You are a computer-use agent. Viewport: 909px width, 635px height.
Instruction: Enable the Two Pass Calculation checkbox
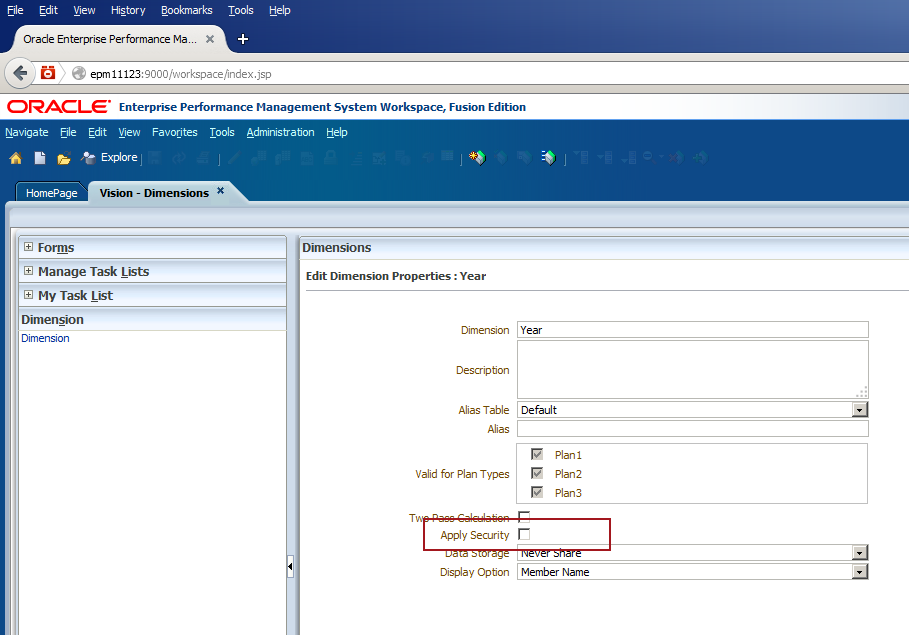point(524,516)
